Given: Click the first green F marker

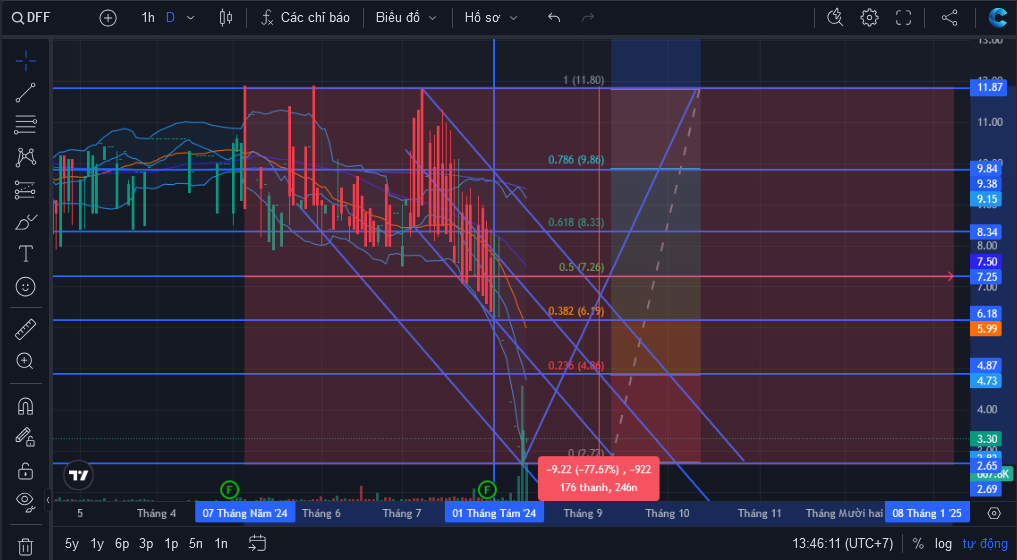Looking at the screenshot, I should (x=229, y=489).
